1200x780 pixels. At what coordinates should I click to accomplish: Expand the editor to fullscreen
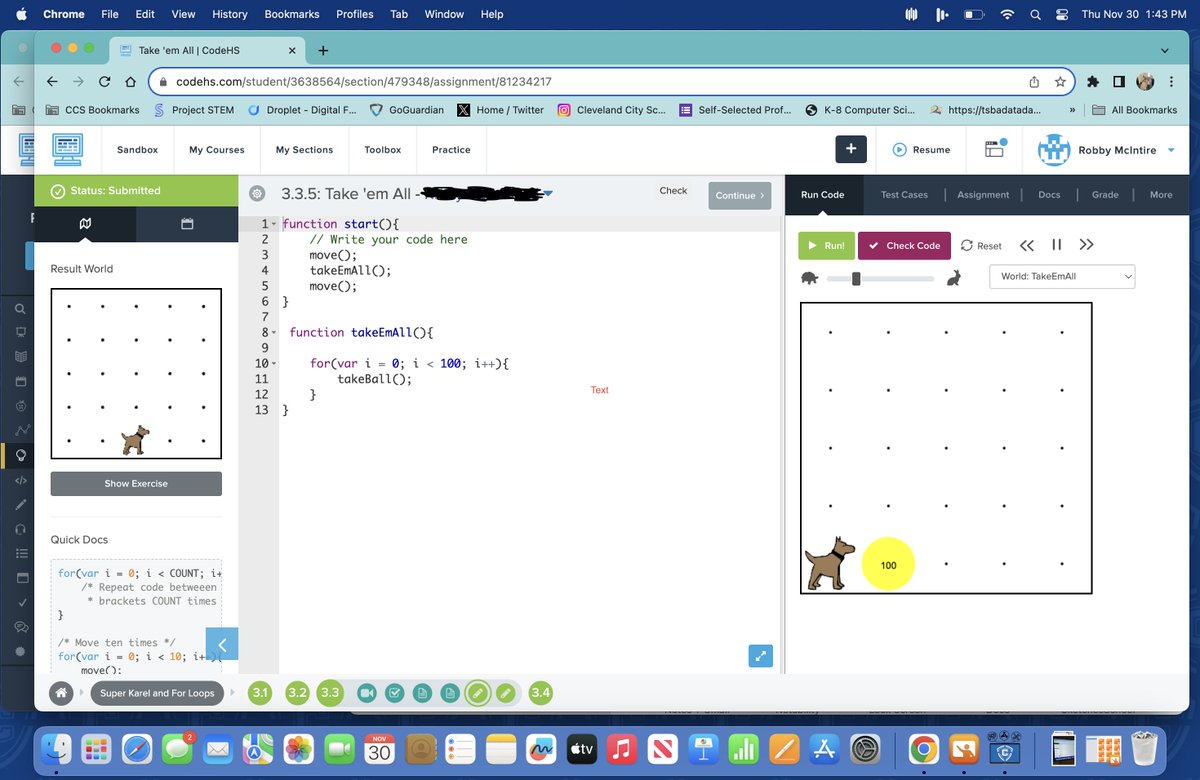tap(761, 656)
